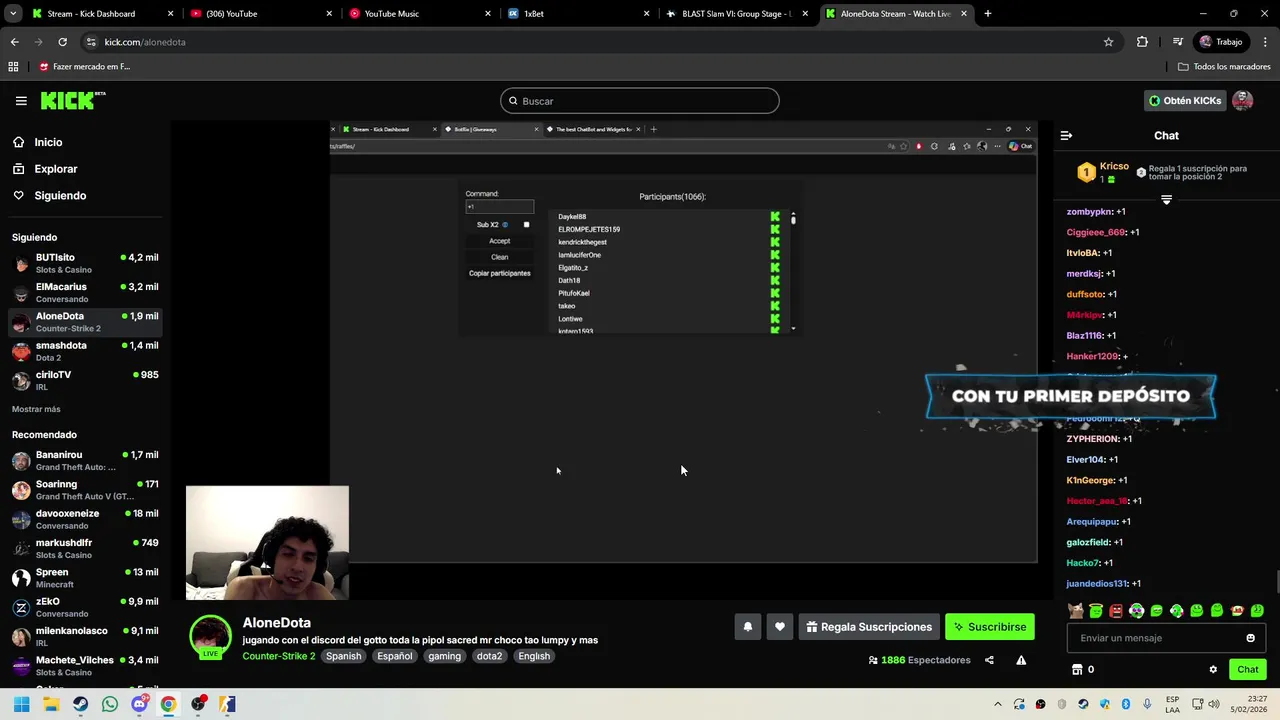Report the stream with the warning triangle icon
1280x720 pixels.
pyautogui.click(x=1021, y=660)
